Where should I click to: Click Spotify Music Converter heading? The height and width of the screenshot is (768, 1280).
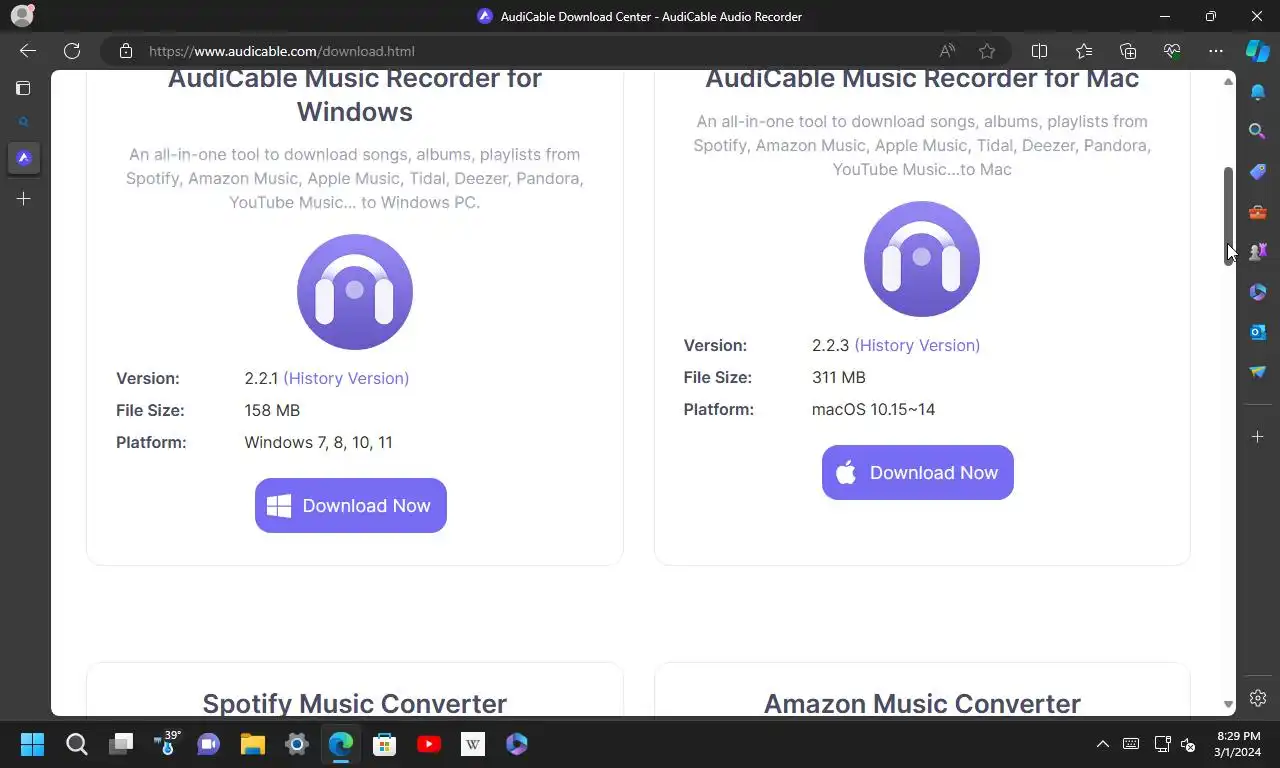[355, 703]
